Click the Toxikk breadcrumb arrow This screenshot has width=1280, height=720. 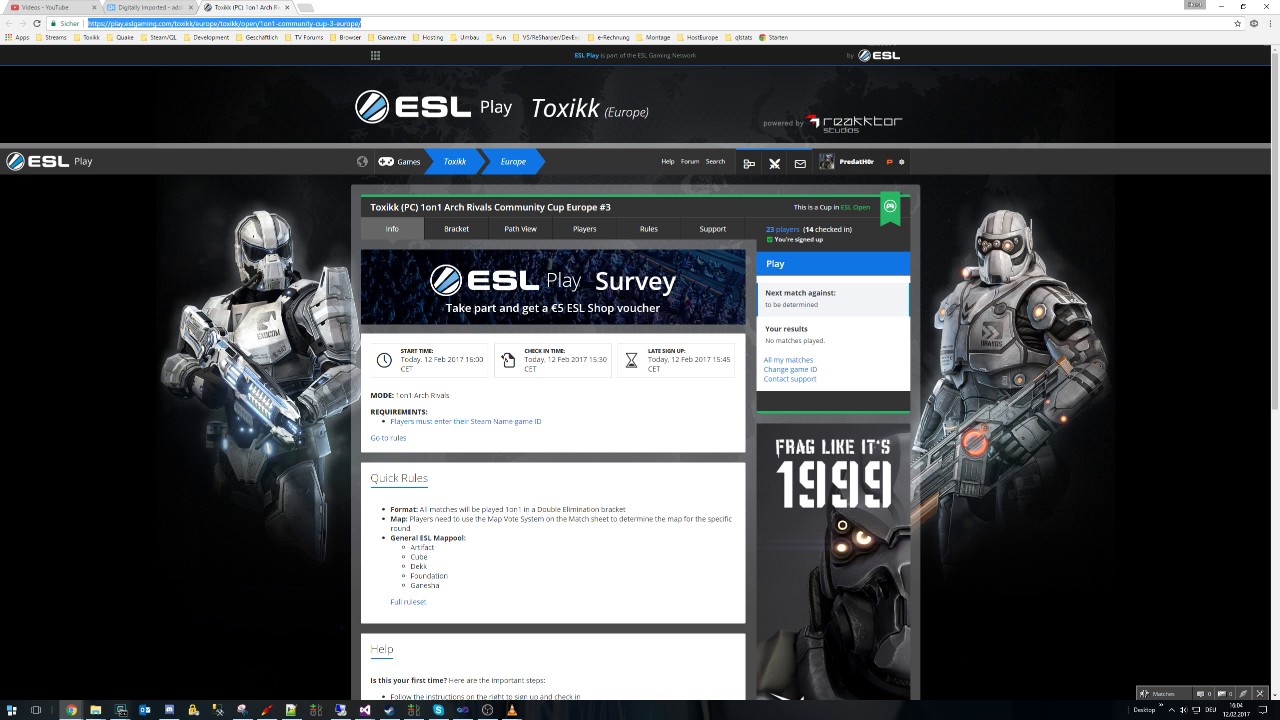point(455,161)
